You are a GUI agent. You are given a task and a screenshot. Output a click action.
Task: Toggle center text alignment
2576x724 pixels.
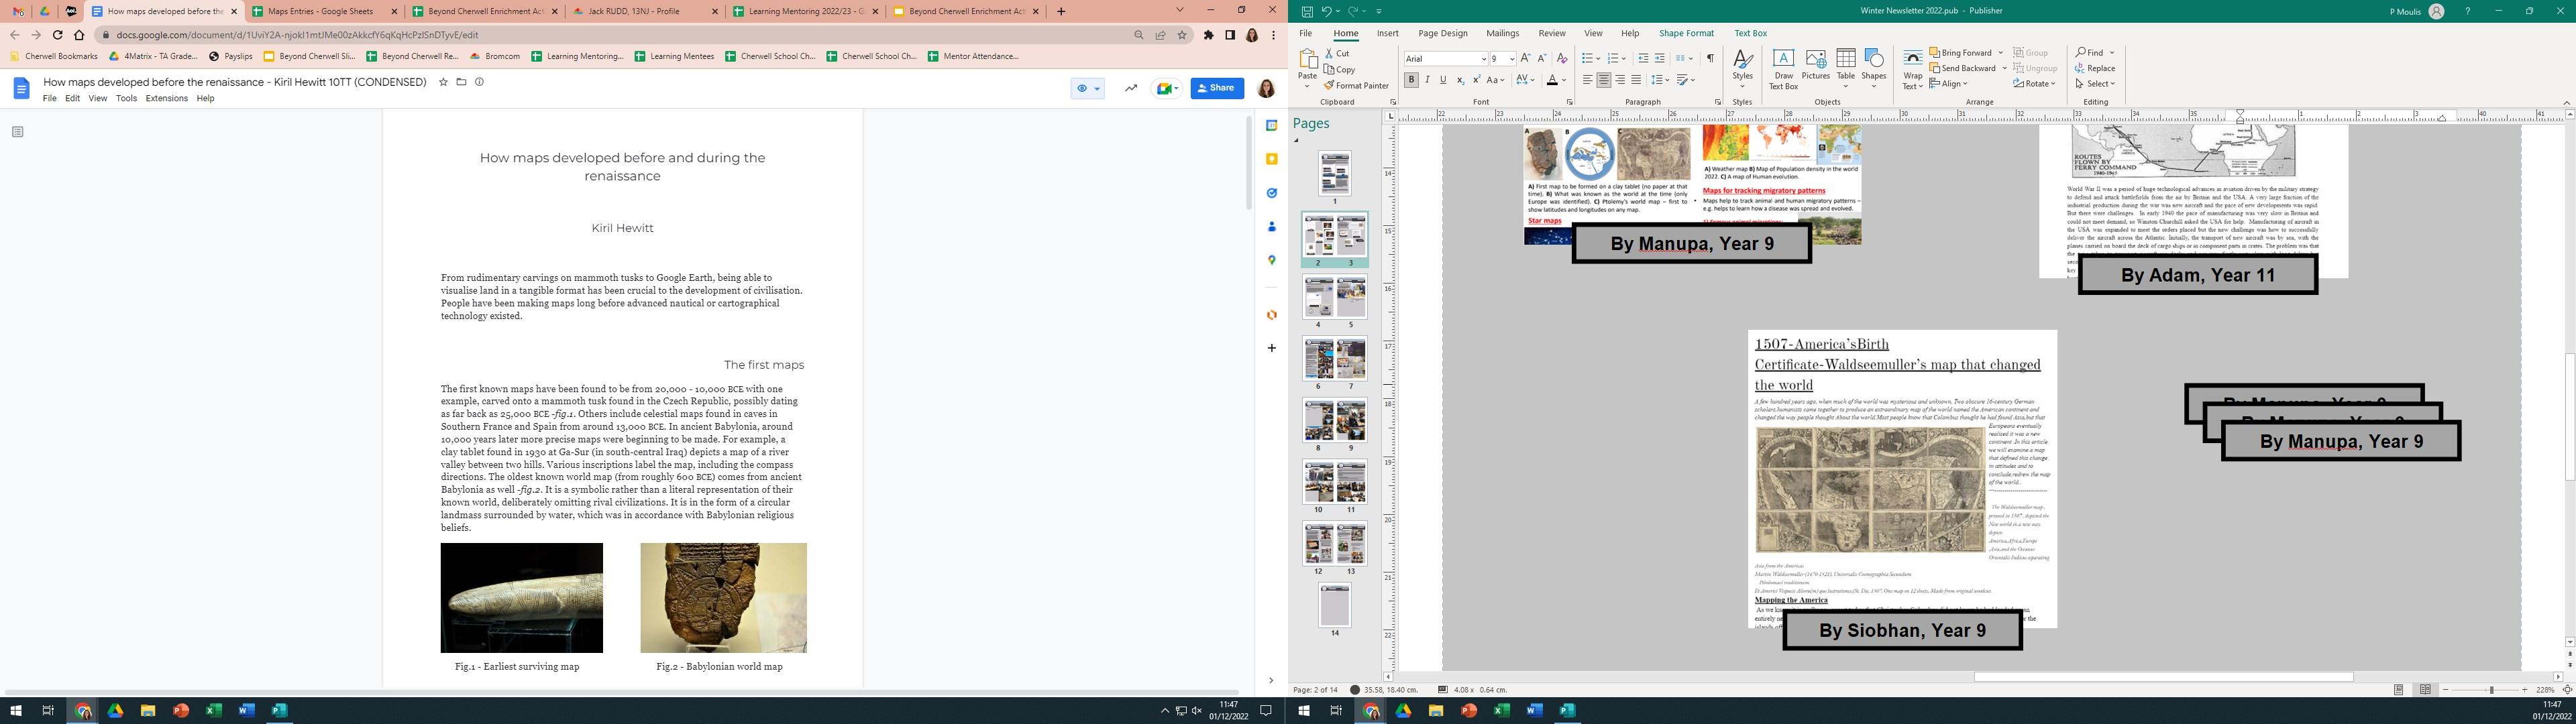coord(1603,80)
